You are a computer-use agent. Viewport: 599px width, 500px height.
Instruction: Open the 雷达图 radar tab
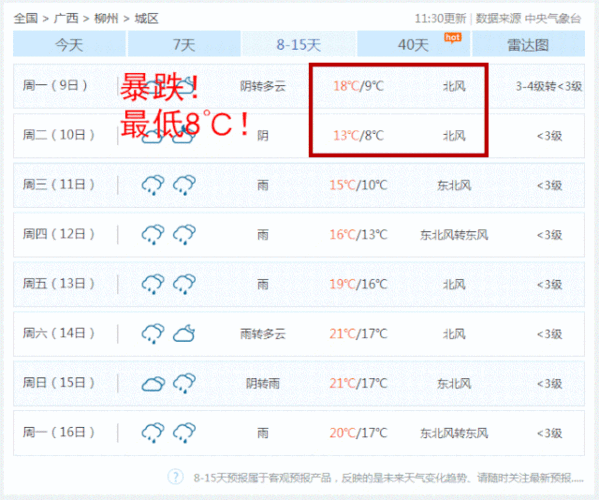(x=528, y=44)
